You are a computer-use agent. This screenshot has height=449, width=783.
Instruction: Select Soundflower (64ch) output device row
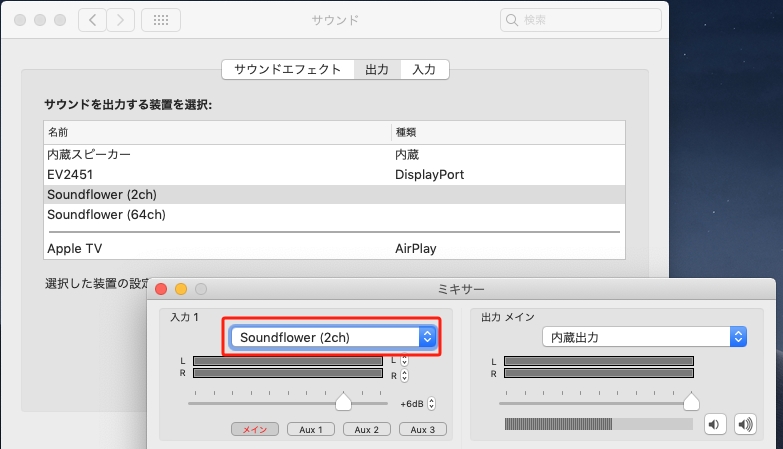coord(334,215)
